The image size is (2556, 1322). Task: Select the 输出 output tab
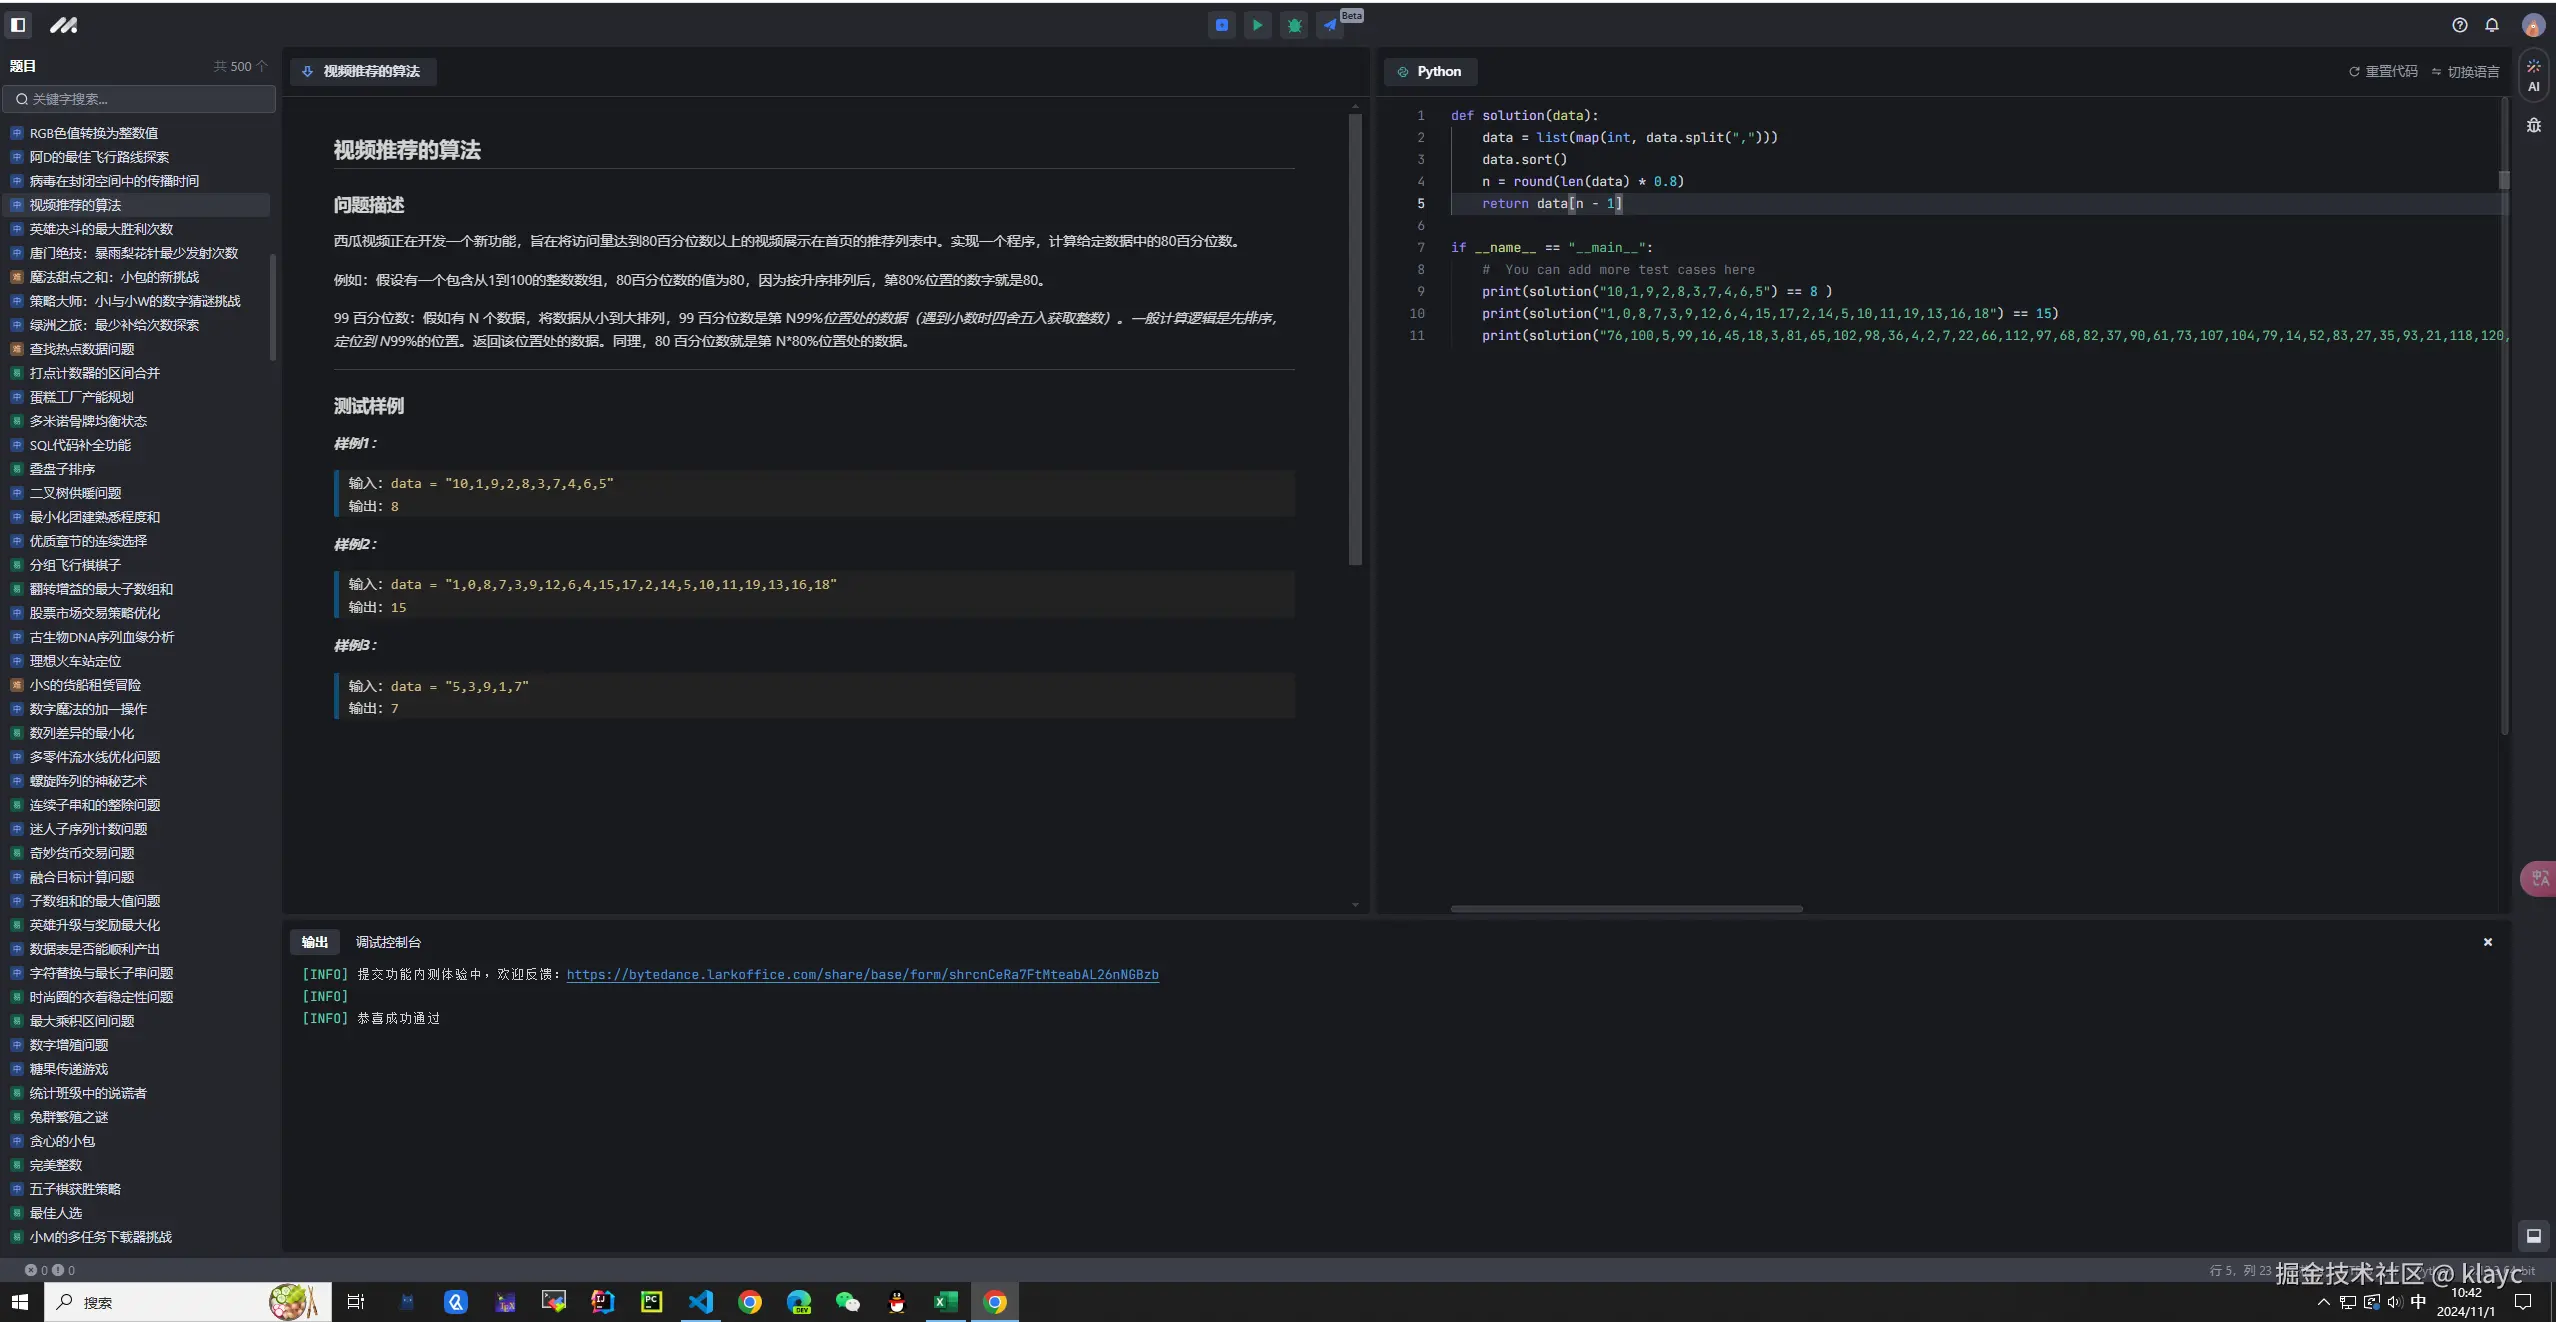tap(314, 942)
